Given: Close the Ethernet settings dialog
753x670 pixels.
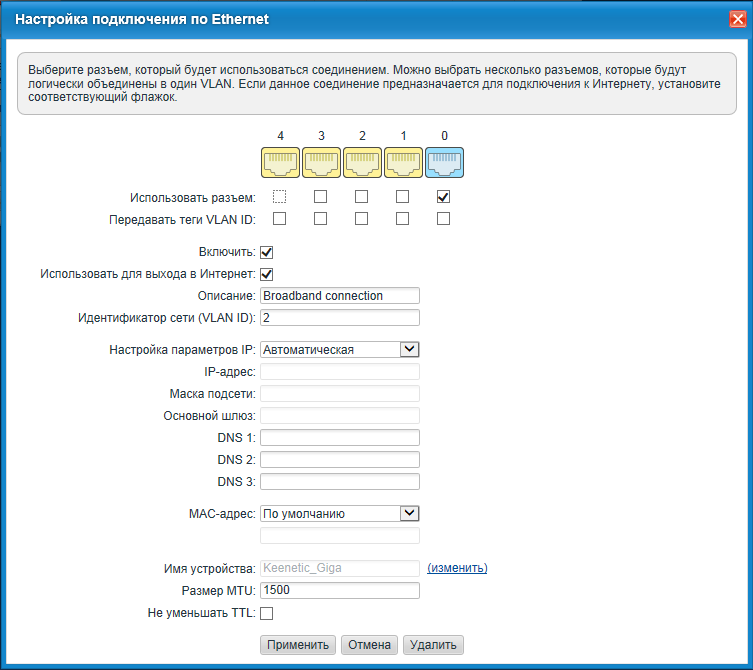Looking at the screenshot, I should (737, 19).
